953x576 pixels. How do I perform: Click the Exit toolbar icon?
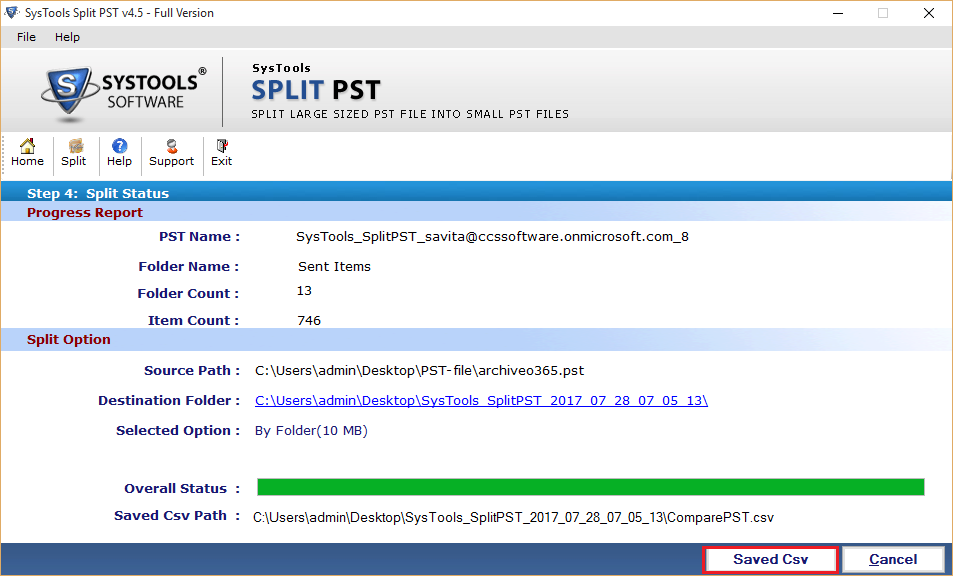tap(221, 153)
